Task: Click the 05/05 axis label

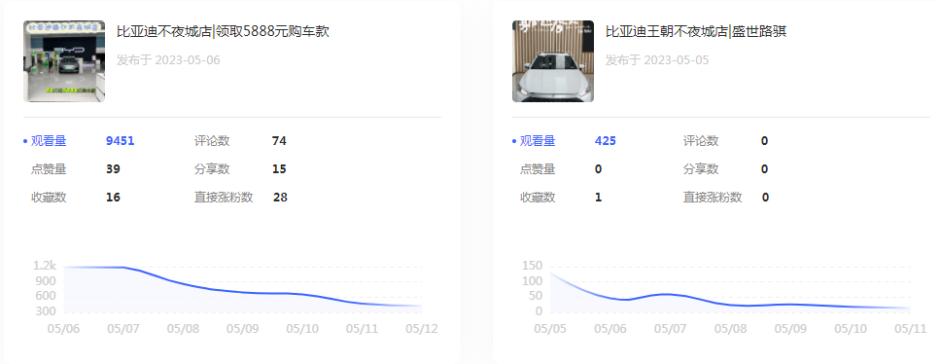Action: click(550, 329)
